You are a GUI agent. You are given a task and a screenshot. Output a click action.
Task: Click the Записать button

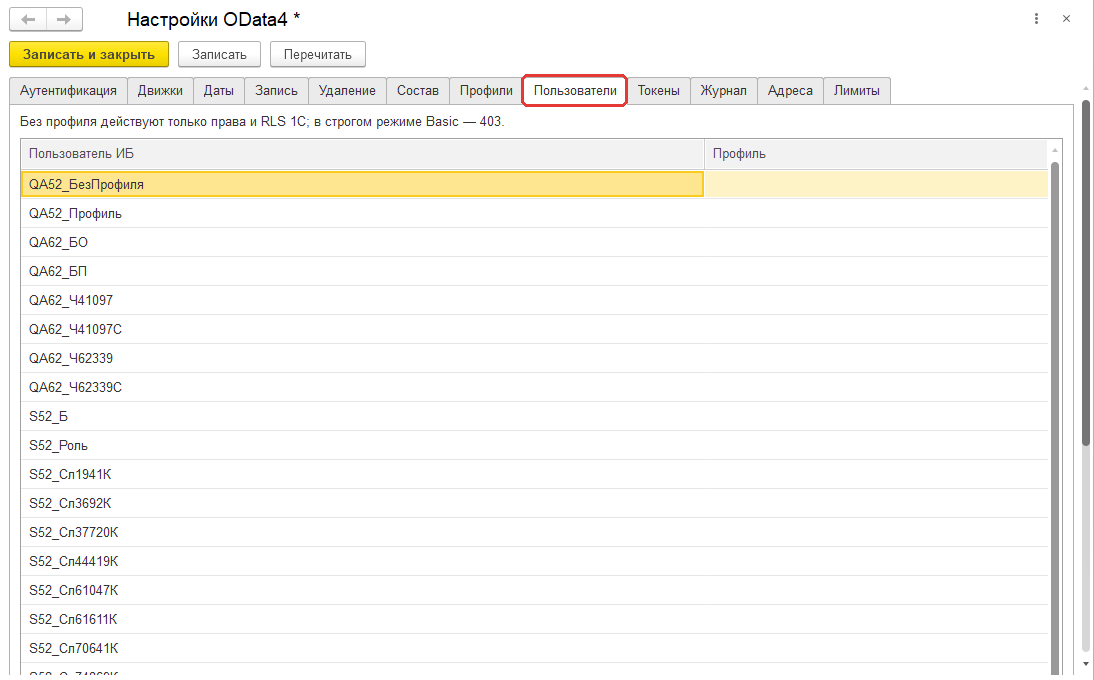[x=219, y=54]
